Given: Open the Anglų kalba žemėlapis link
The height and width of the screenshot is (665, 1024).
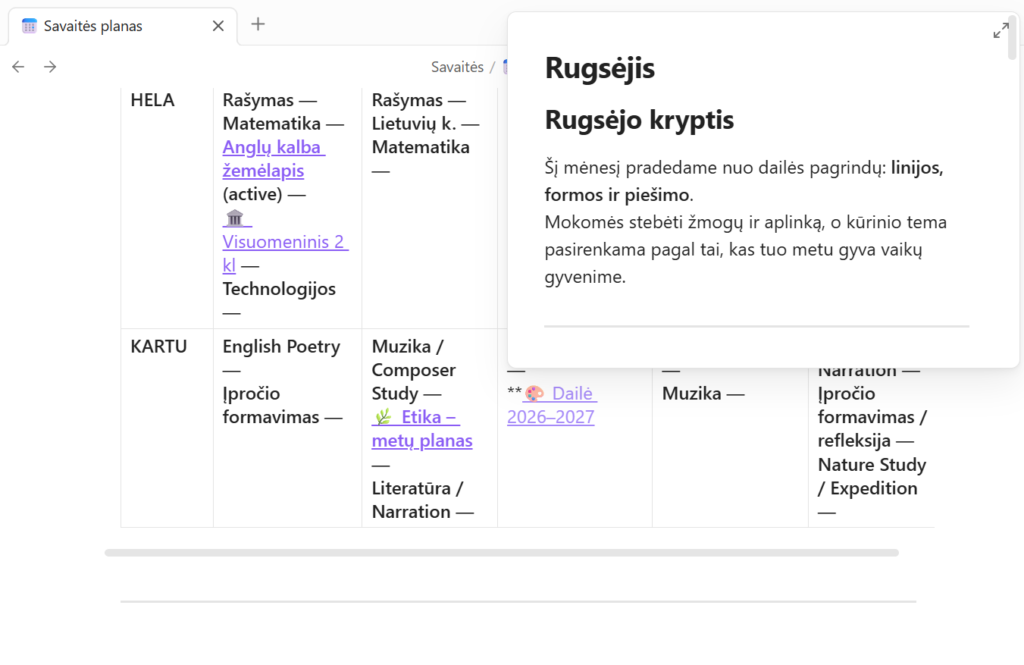Looking at the screenshot, I should [x=274, y=159].
